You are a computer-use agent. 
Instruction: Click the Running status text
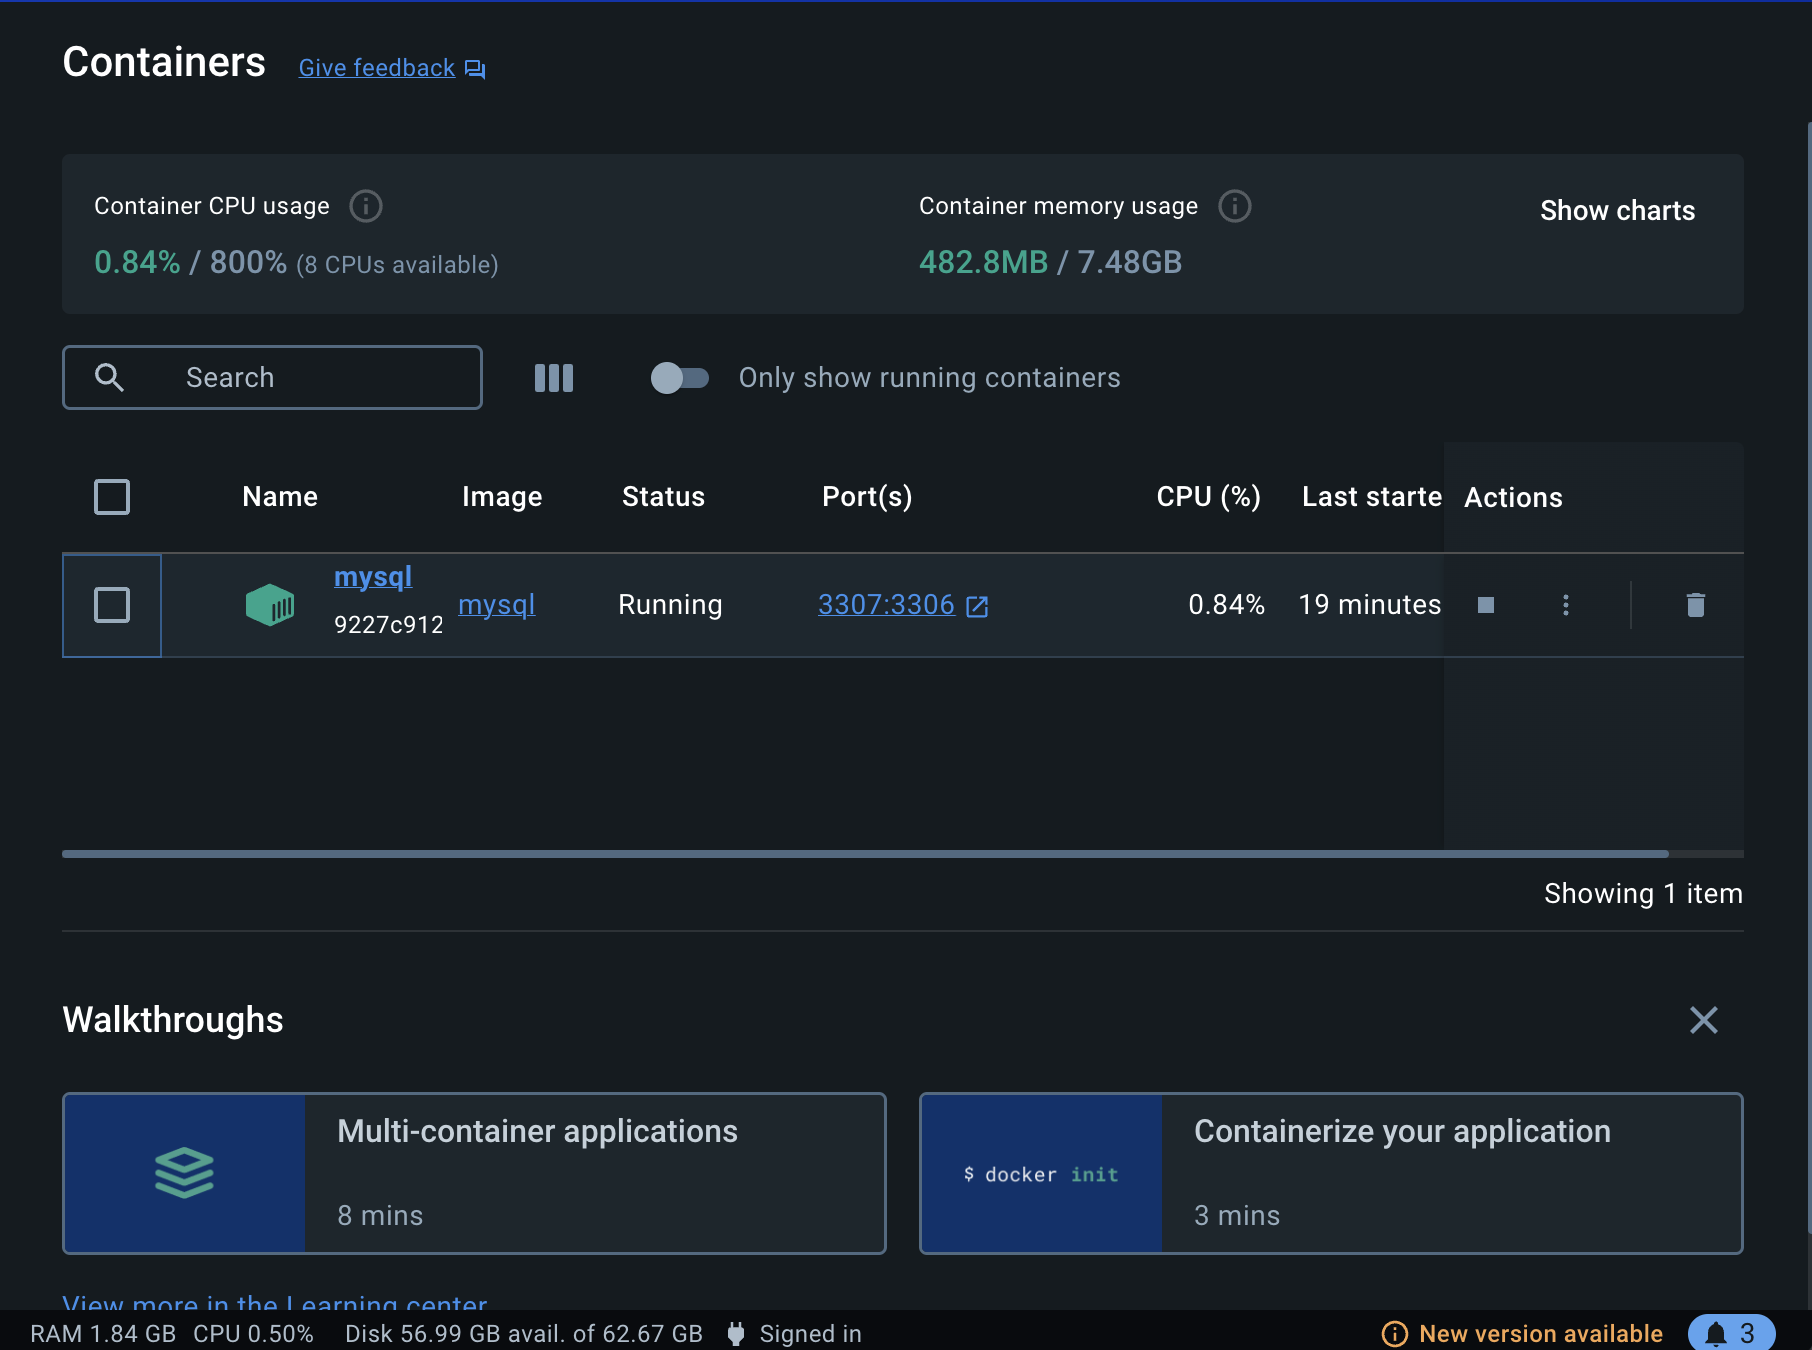point(670,605)
